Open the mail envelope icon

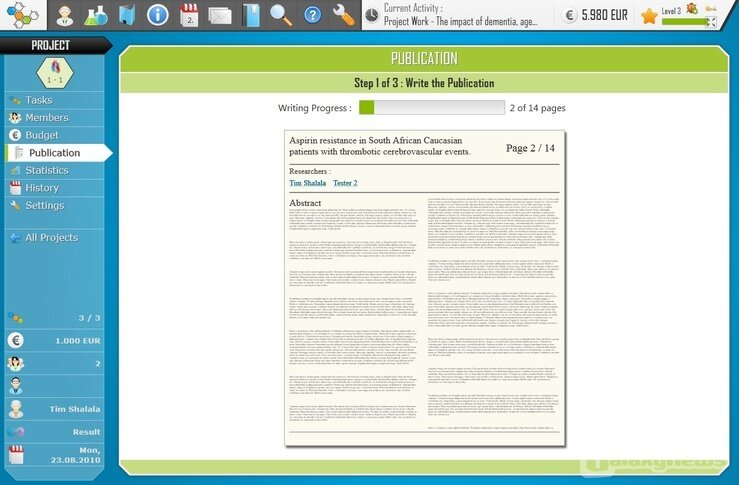pyautogui.click(x=220, y=16)
